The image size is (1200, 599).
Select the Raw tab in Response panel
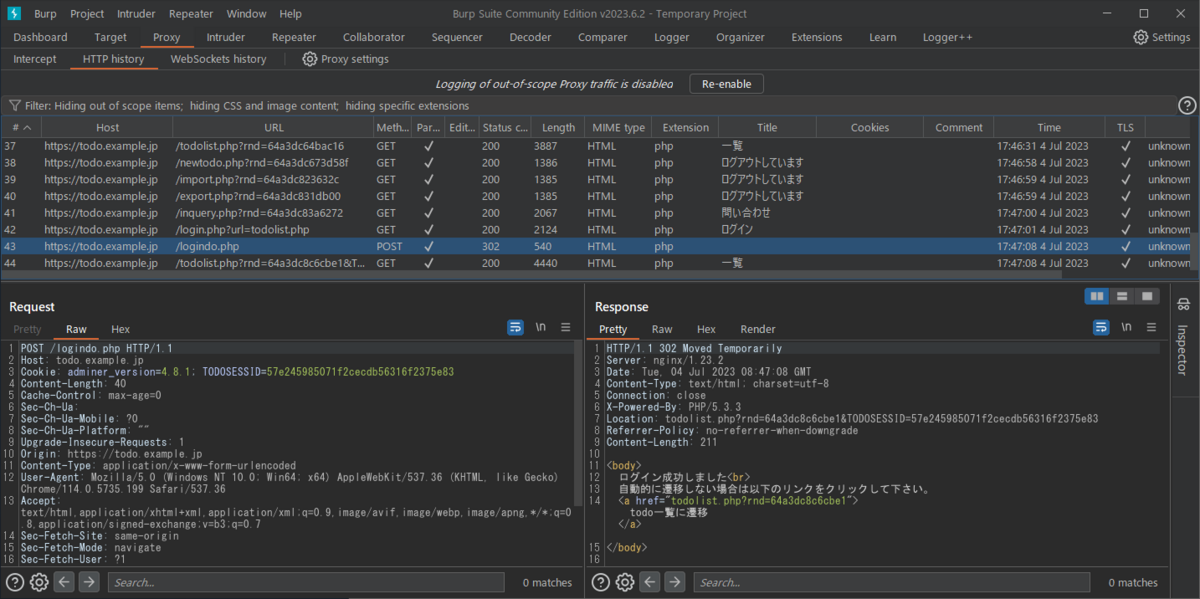[x=662, y=329]
